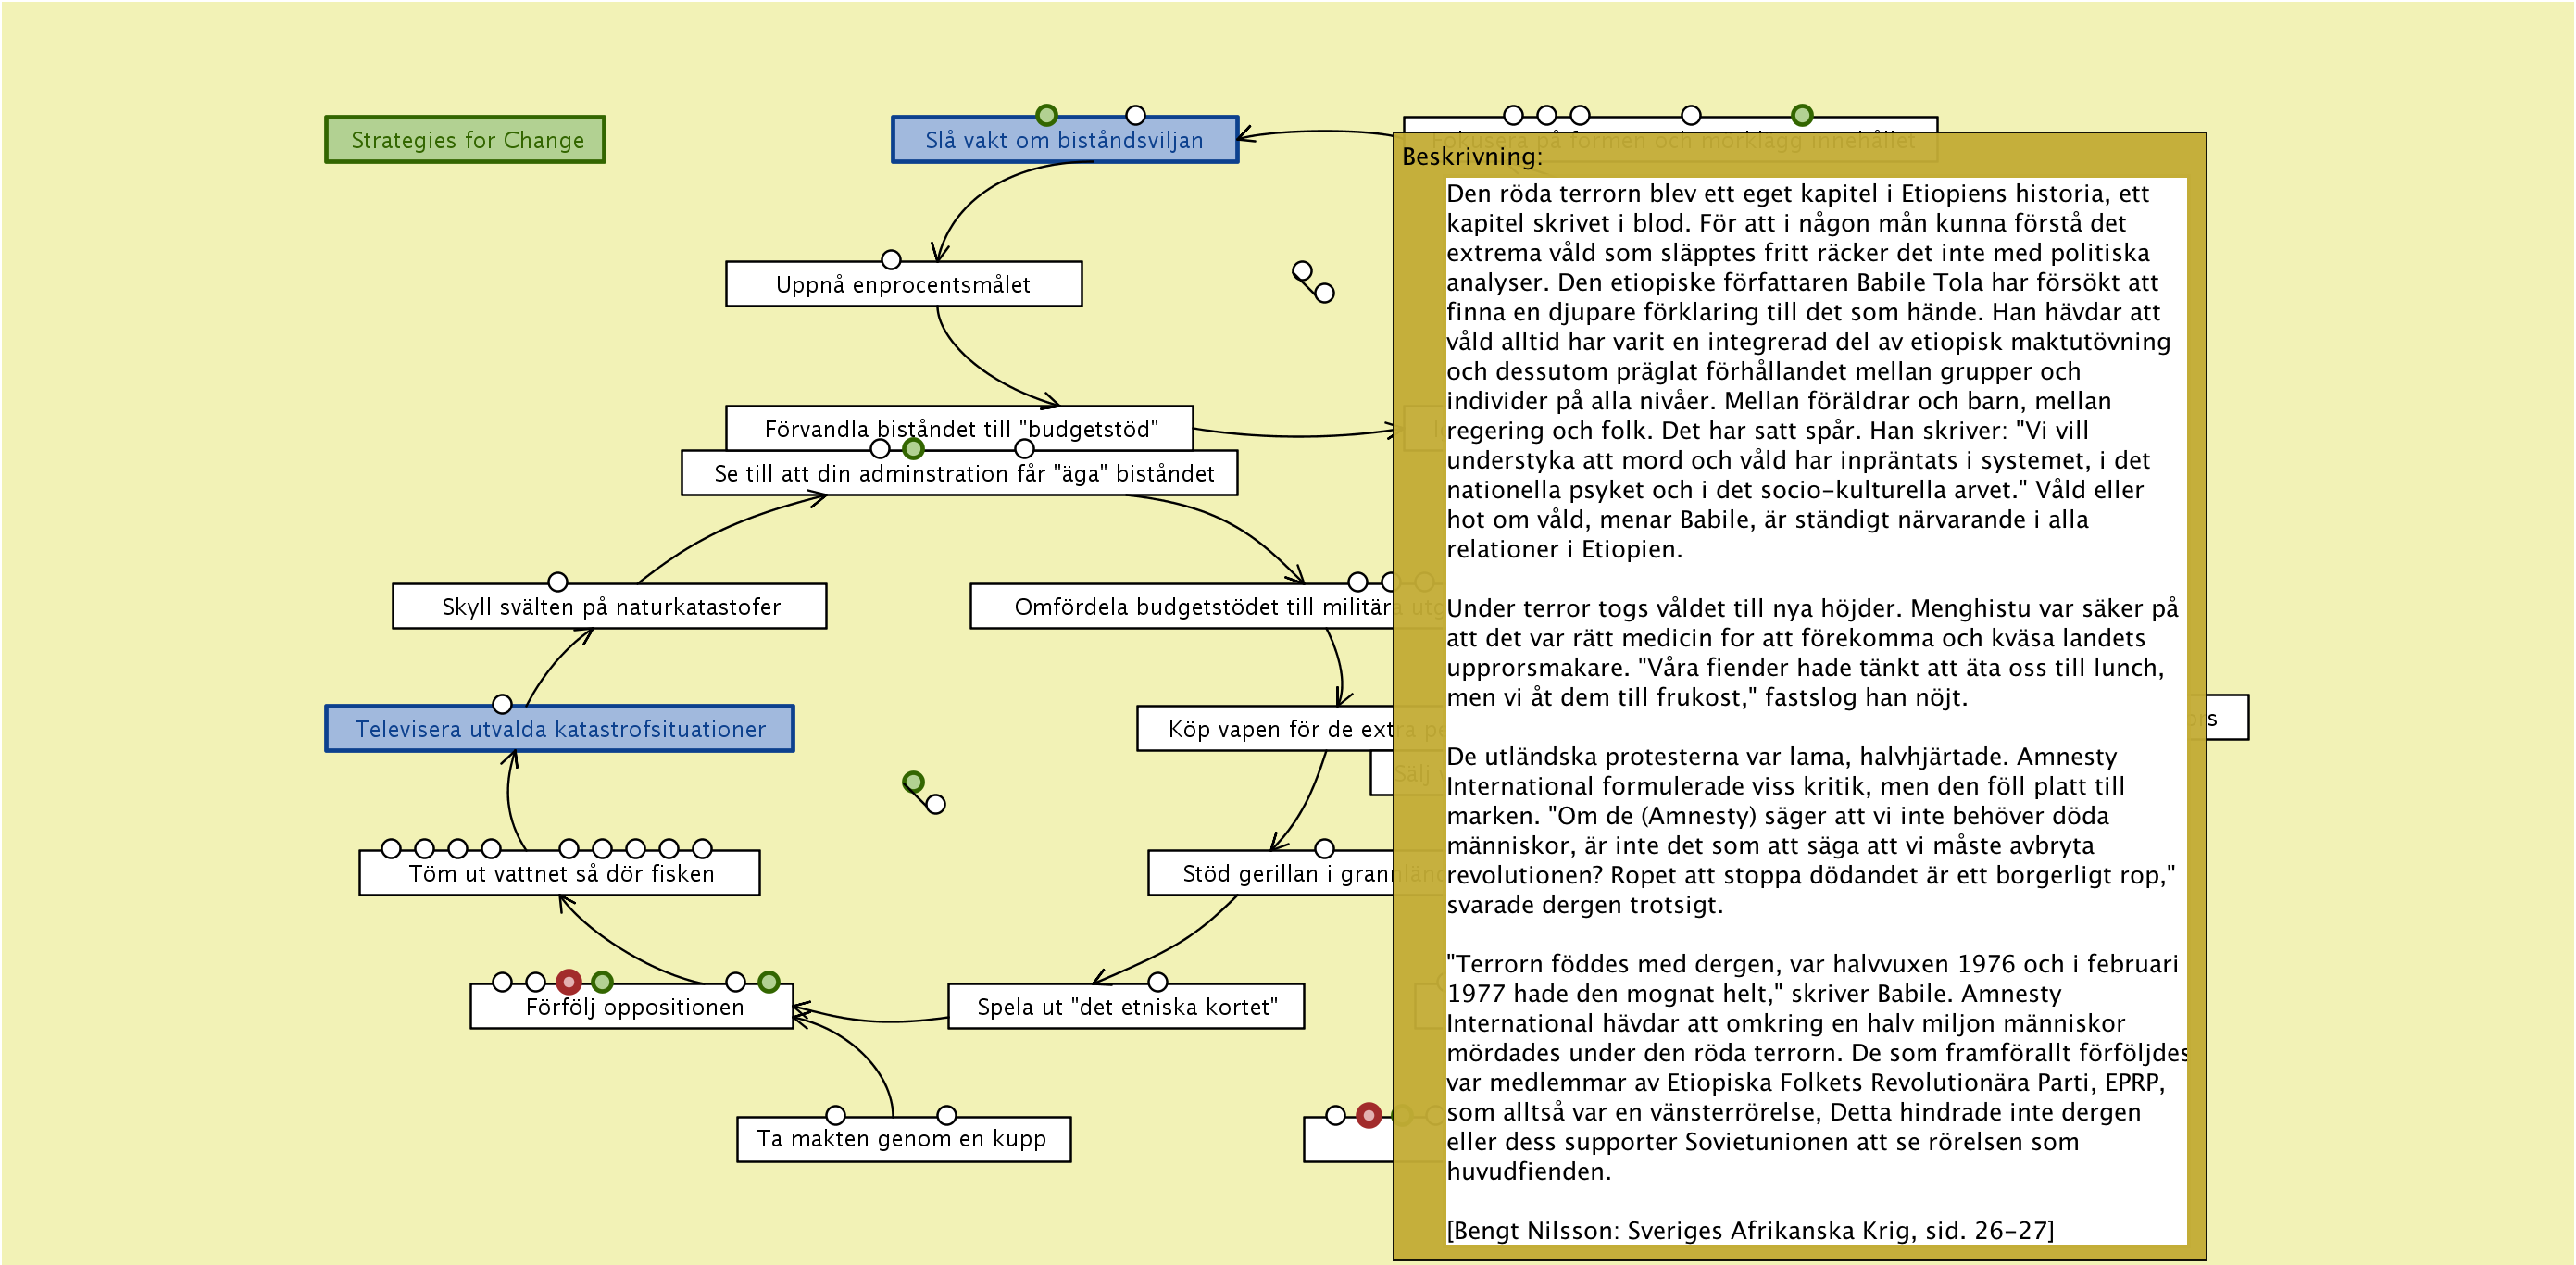
Task: Select the Televisera utvalda katastrofsituationer node
Action: (560, 730)
